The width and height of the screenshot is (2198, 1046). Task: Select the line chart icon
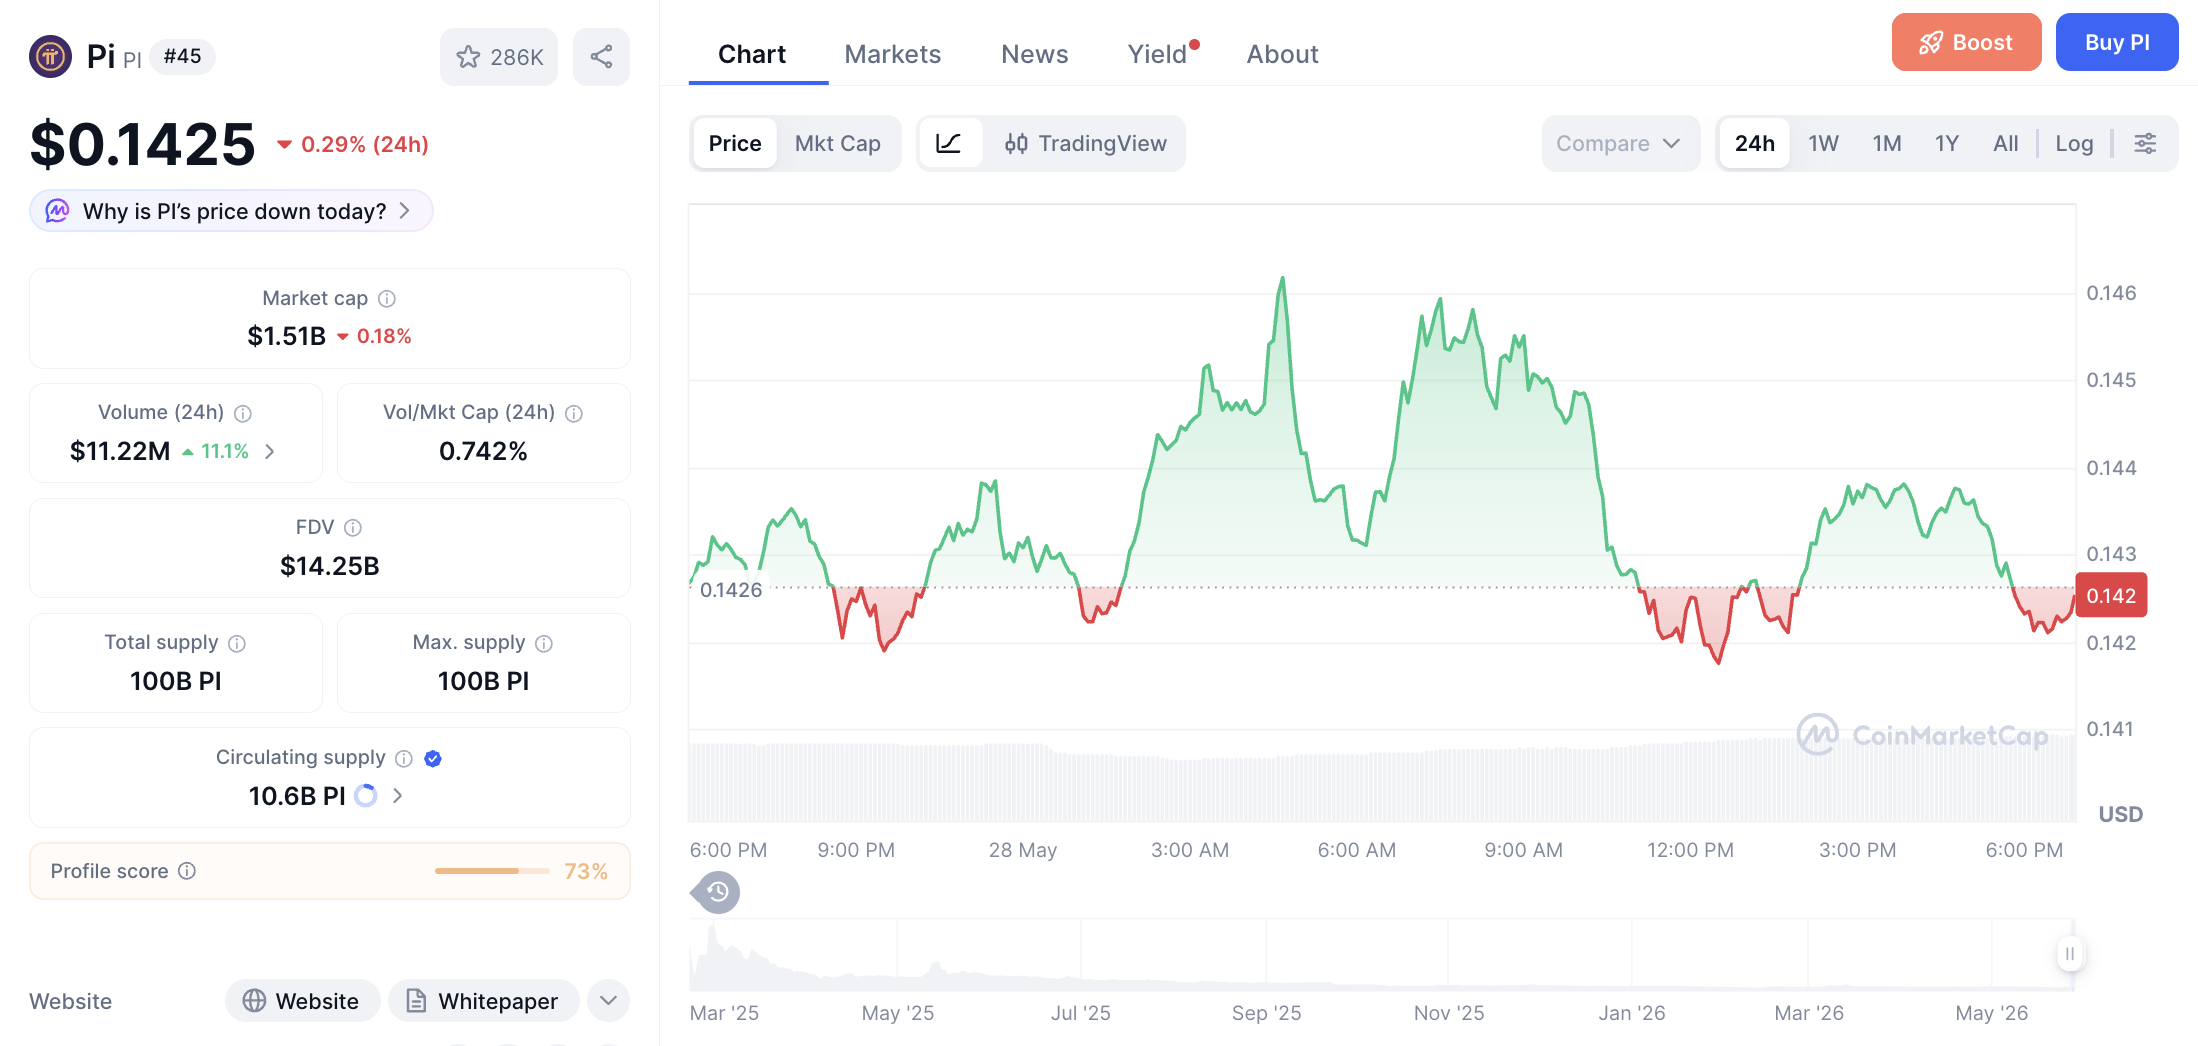(x=949, y=143)
